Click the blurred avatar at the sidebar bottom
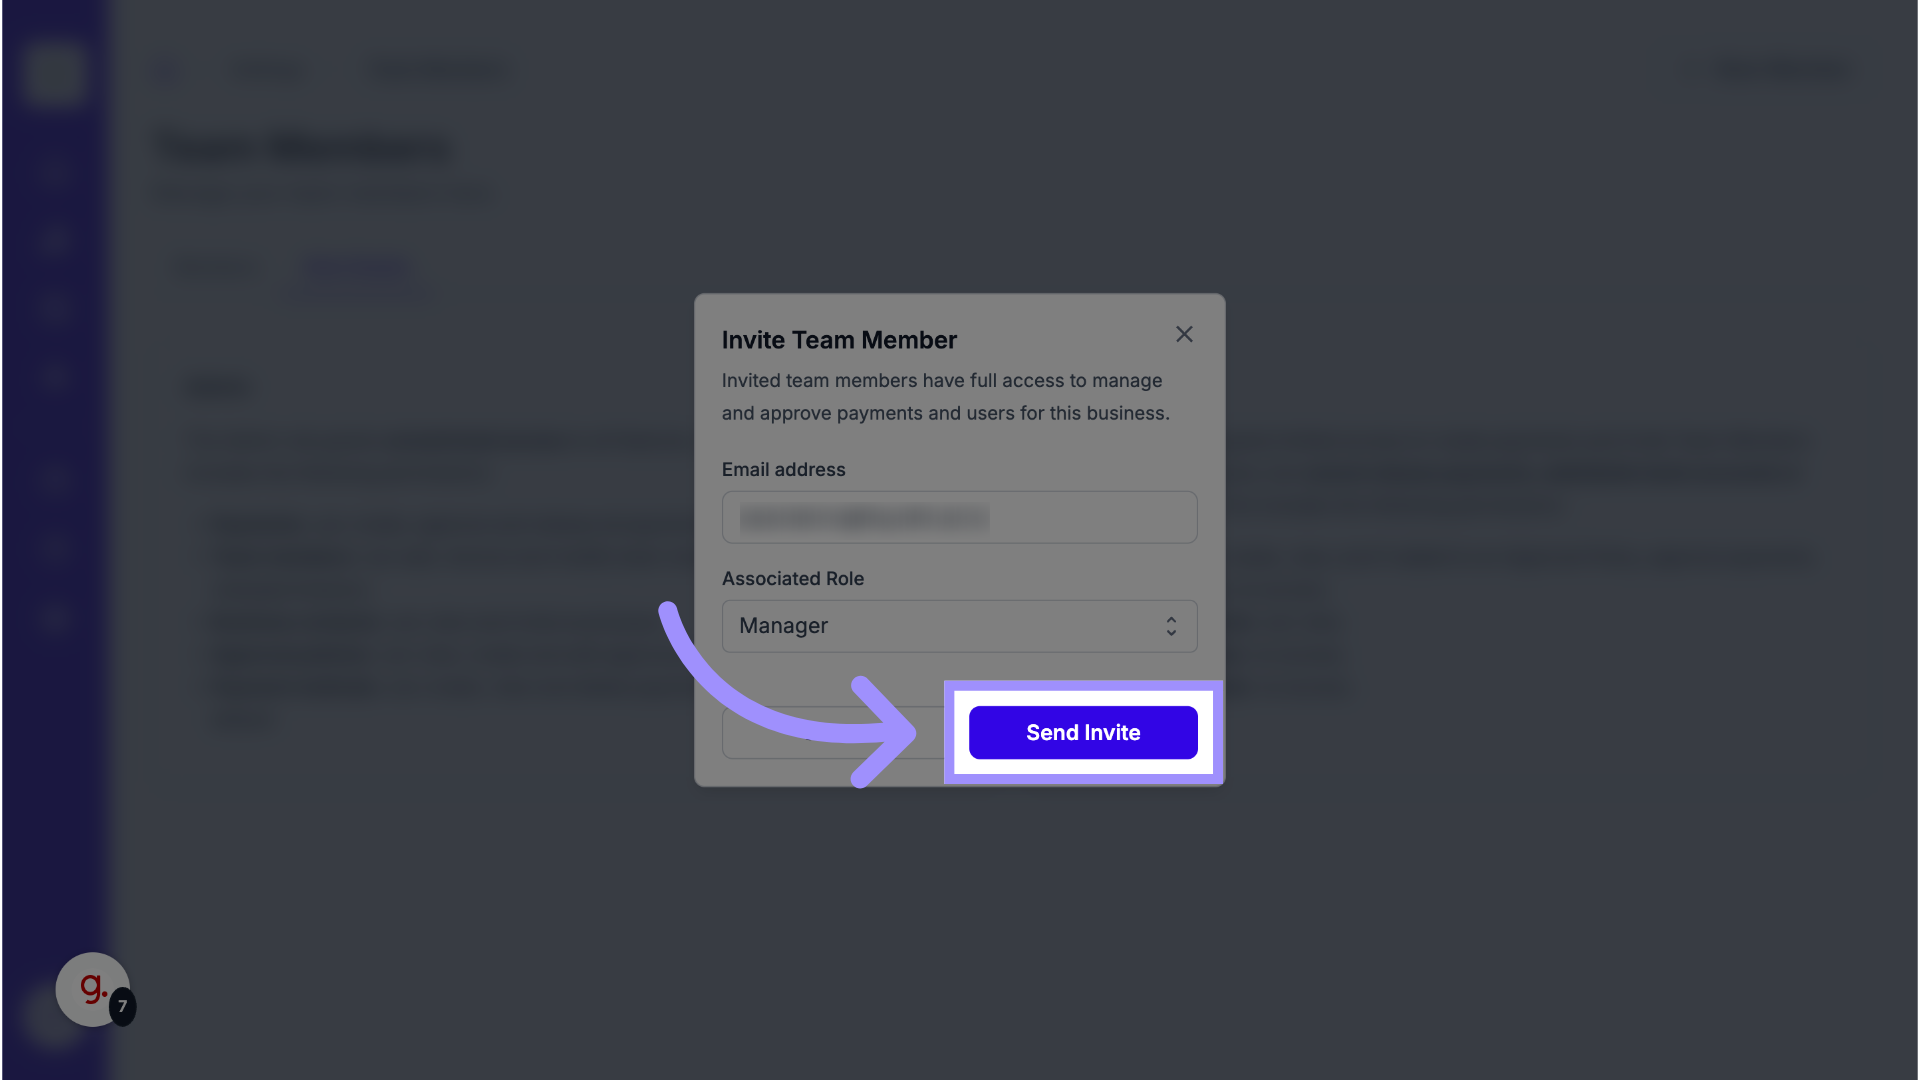The image size is (1920, 1080). point(45,1022)
